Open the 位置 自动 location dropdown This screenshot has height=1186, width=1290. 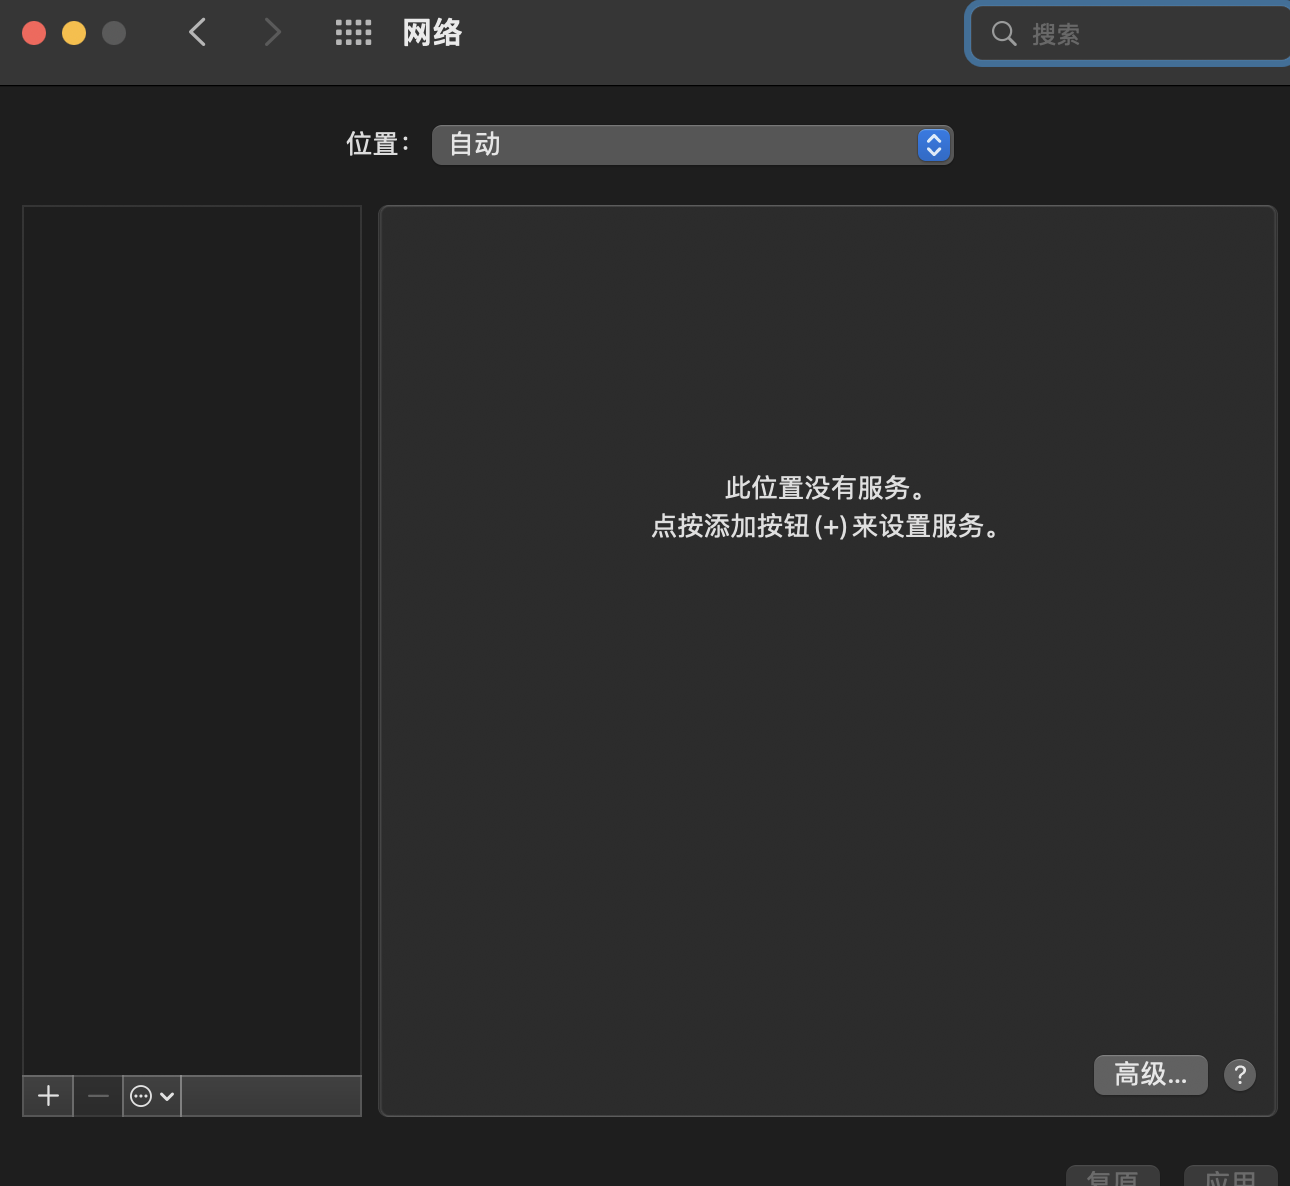click(x=692, y=145)
